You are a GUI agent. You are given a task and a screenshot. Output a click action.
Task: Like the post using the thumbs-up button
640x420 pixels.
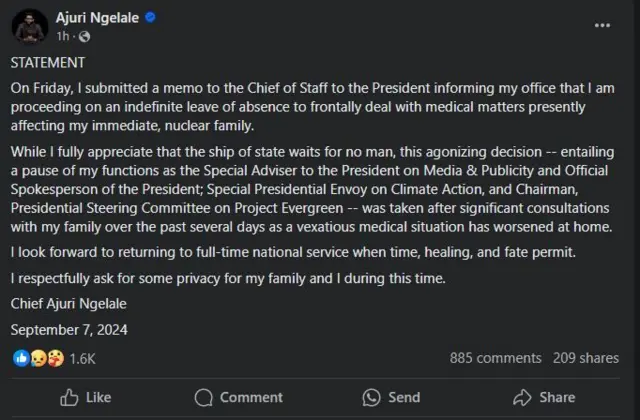click(85, 397)
